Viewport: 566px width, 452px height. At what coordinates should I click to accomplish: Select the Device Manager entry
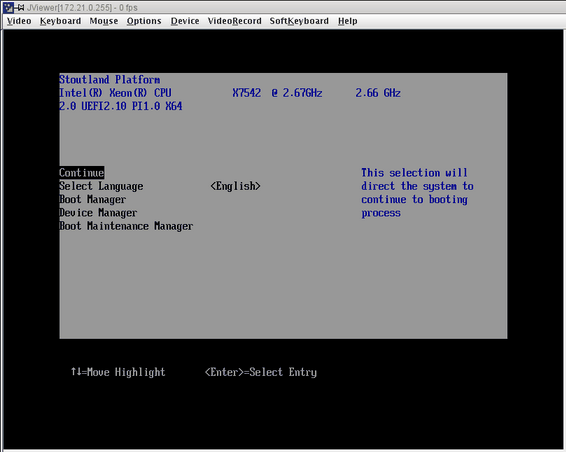(x=98, y=213)
